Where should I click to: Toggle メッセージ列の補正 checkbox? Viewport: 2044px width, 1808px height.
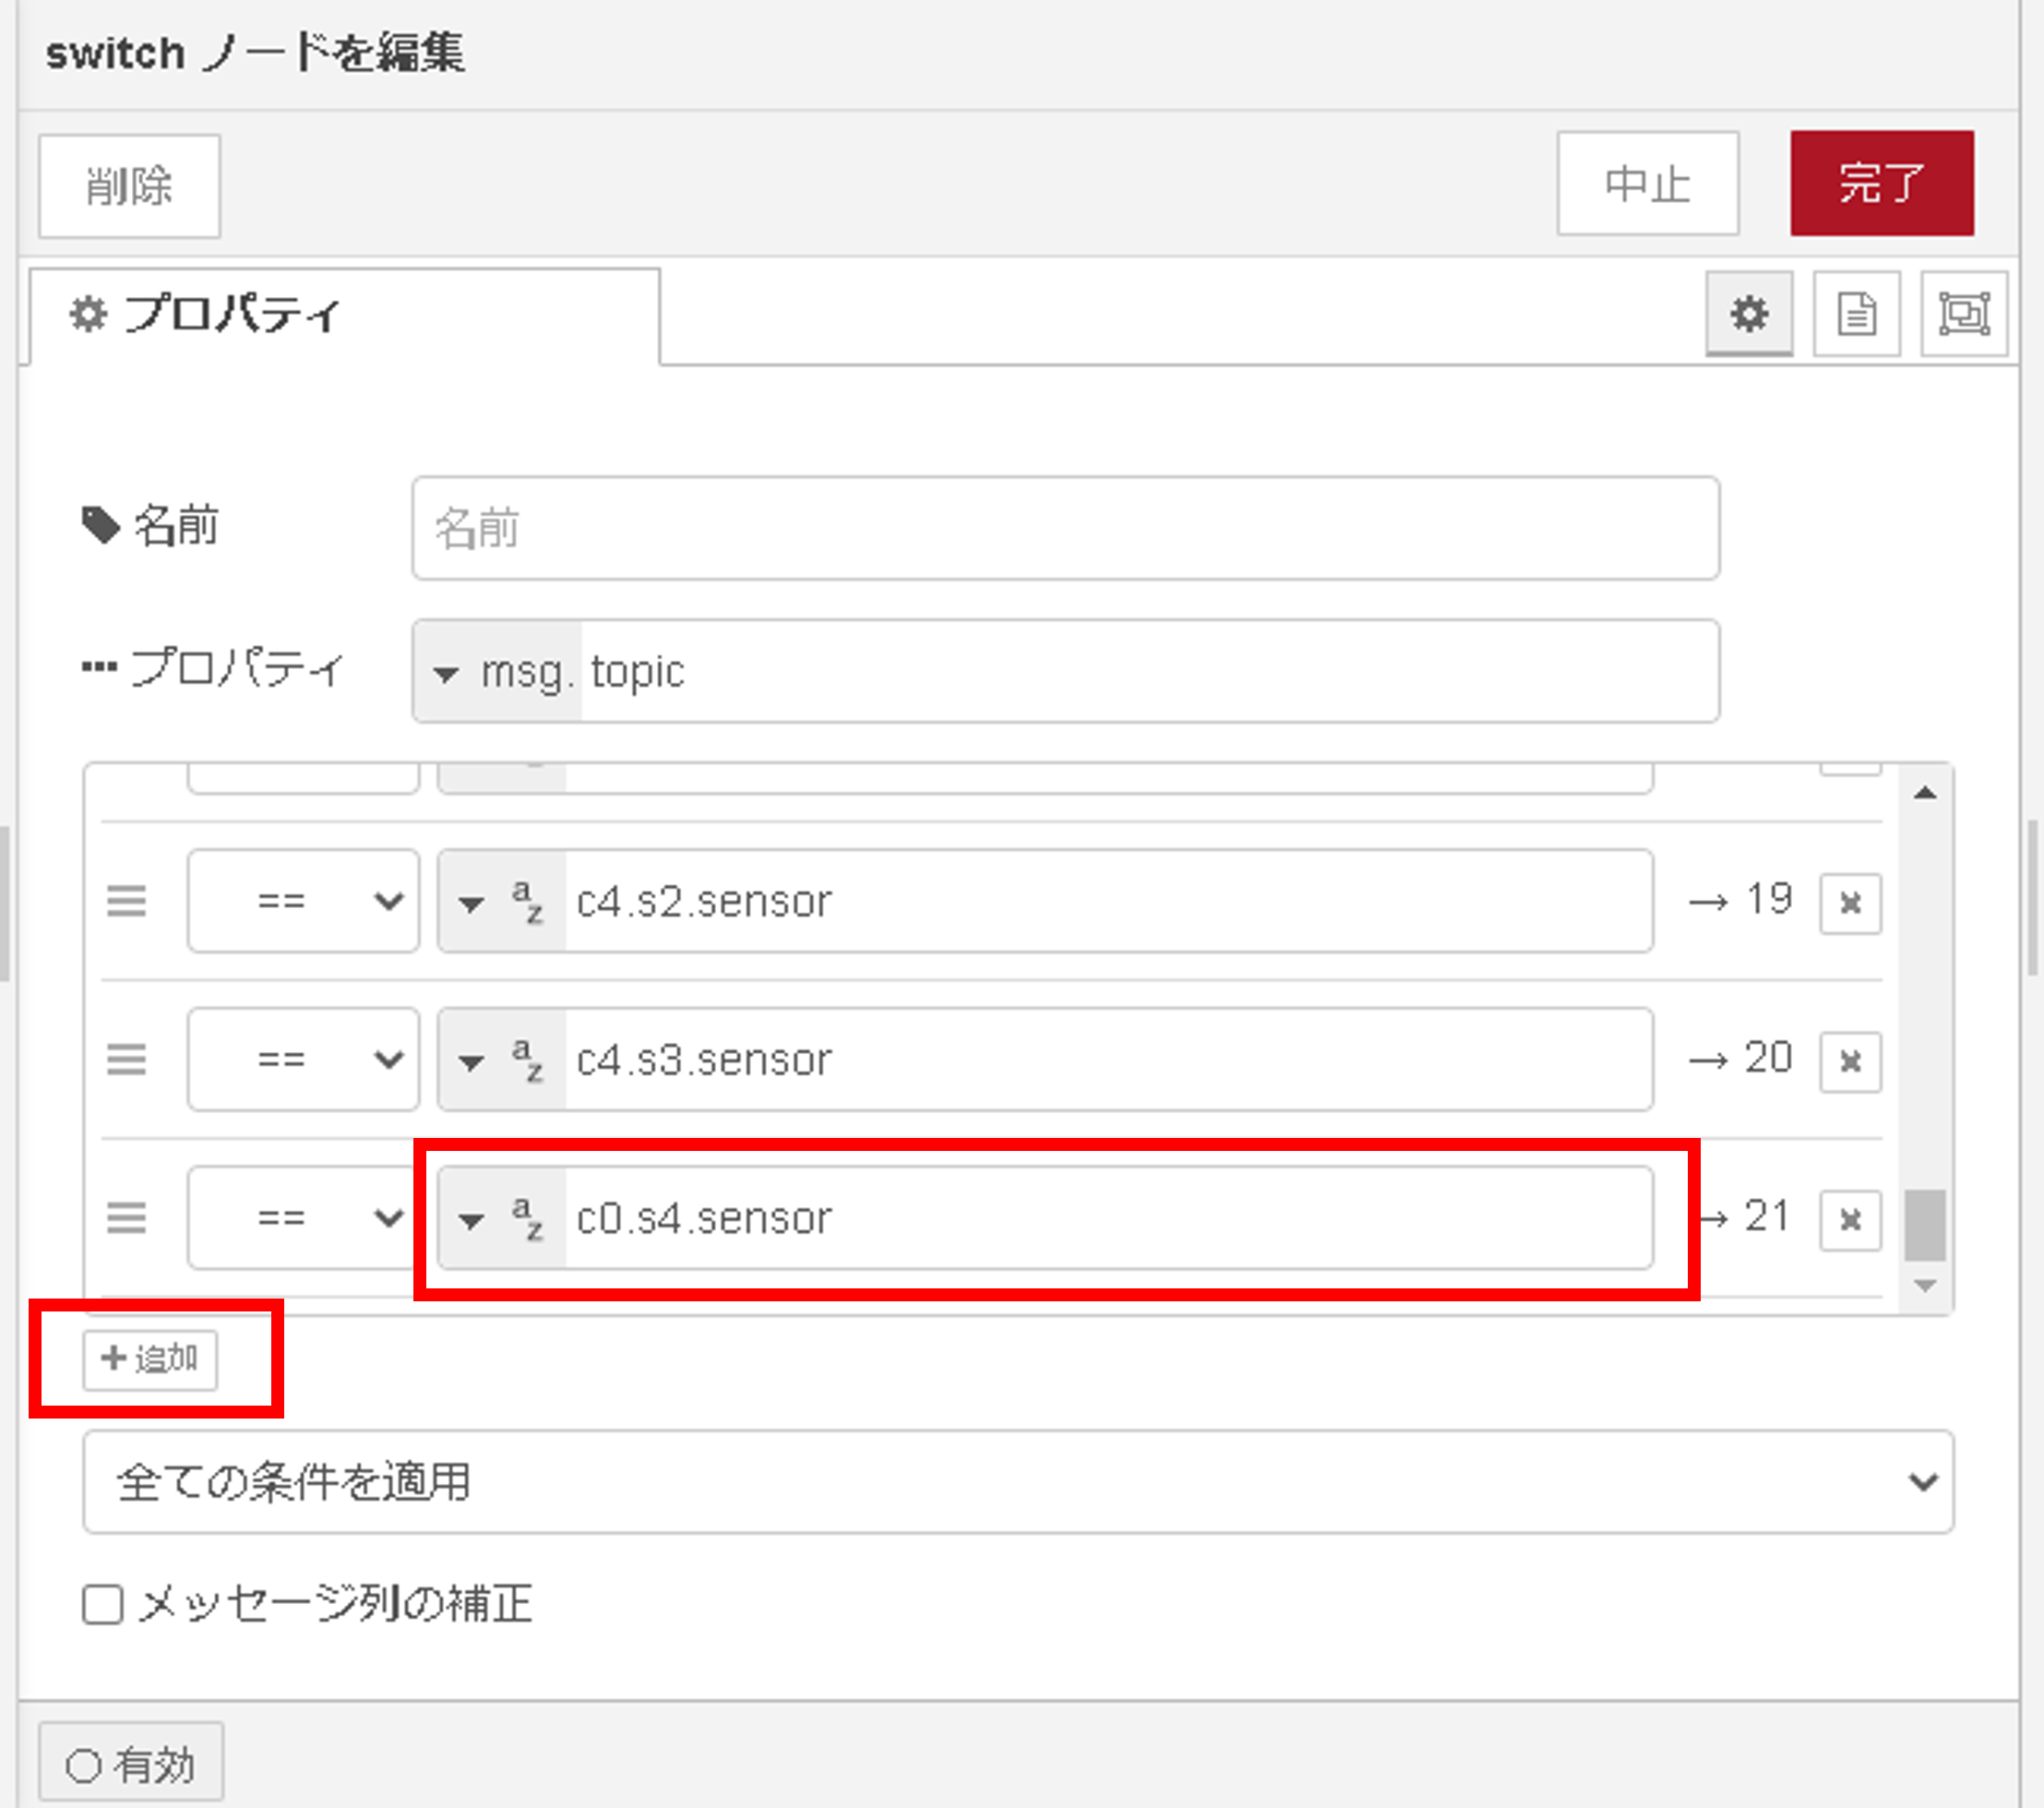click(103, 1604)
